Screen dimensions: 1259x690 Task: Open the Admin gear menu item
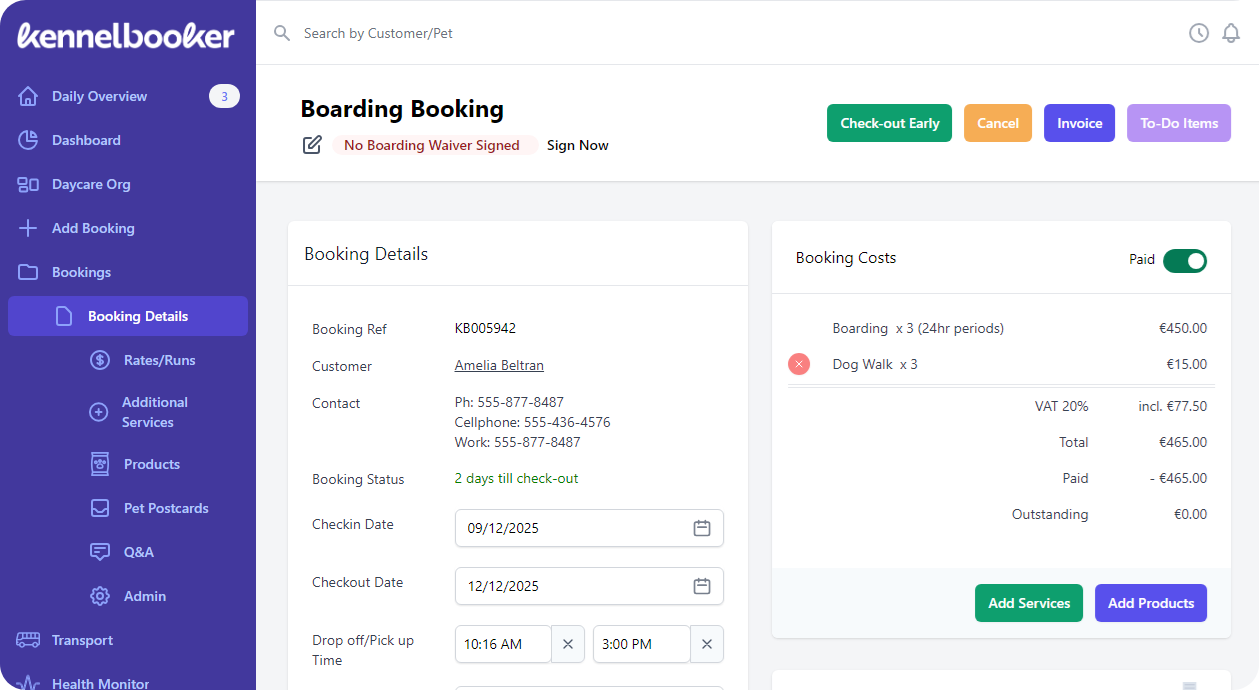144,596
